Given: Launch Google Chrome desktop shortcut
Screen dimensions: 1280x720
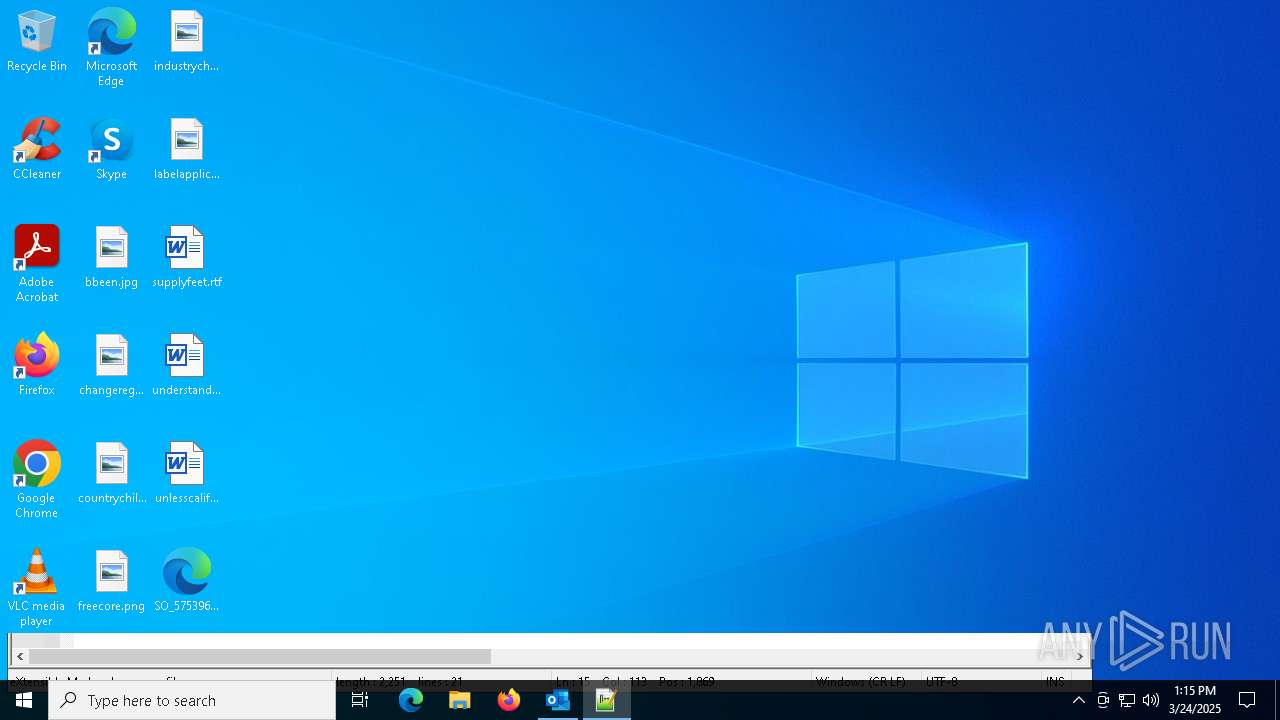Looking at the screenshot, I should (x=37, y=480).
